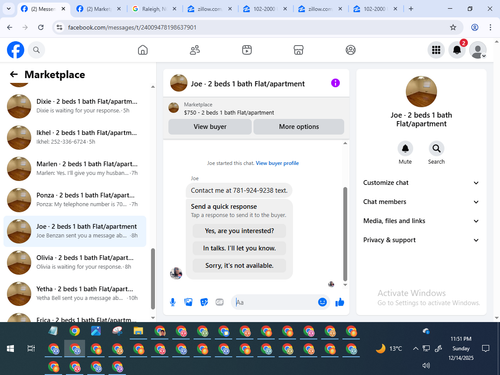Show hidden system tray icons chevron
This screenshot has width=500, height=375.
[415, 349]
